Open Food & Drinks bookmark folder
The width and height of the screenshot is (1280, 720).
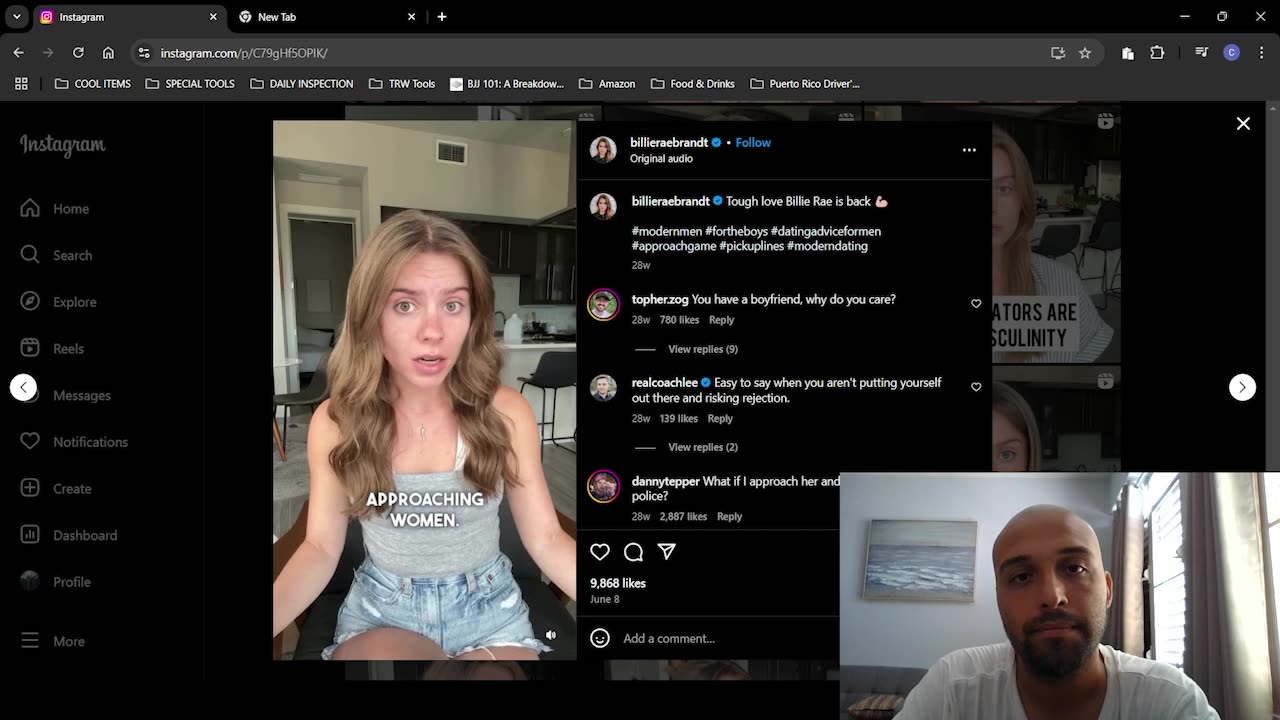click(x=692, y=84)
